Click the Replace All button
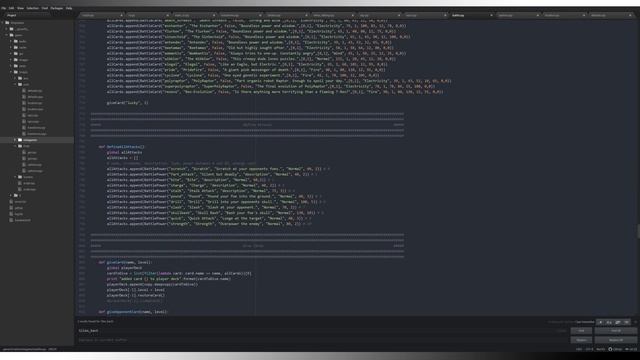This screenshot has height=360, width=640. pyautogui.click(x=616, y=340)
